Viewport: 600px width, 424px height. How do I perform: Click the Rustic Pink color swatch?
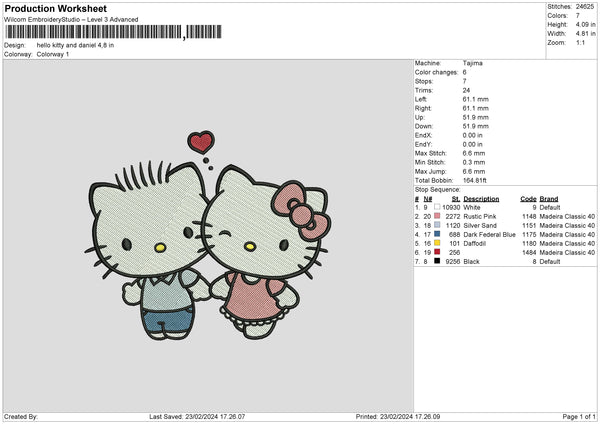437,216
